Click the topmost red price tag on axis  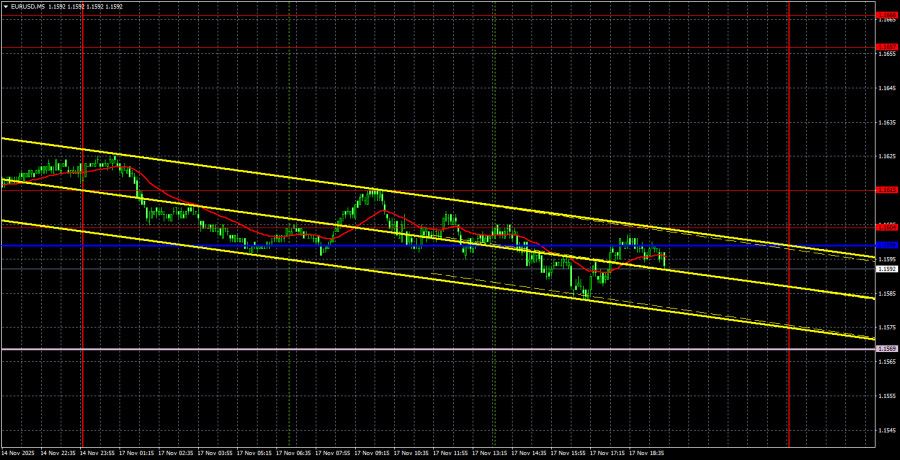(886, 16)
